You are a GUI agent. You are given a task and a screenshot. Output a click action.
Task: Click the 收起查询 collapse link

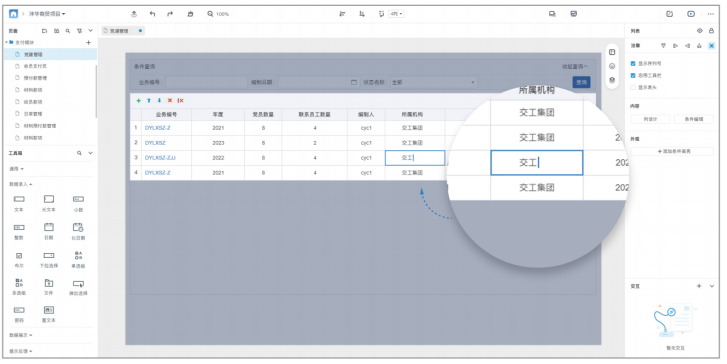pyautogui.click(x=575, y=67)
